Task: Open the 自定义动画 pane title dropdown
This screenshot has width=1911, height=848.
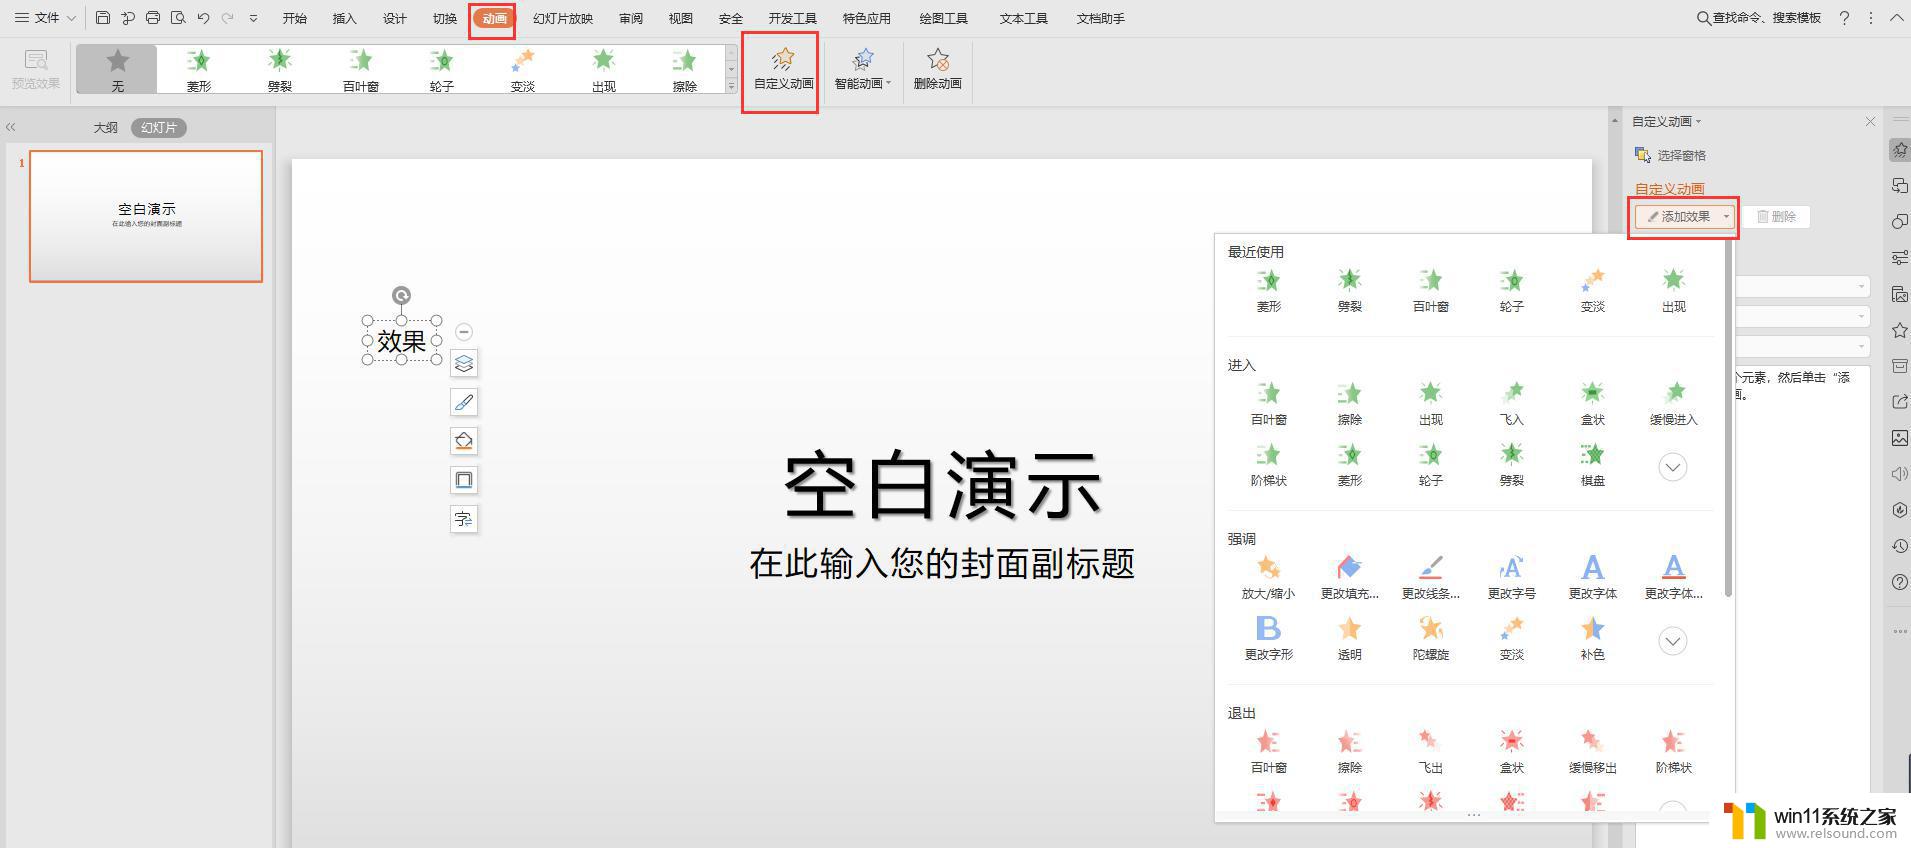Action: point(1667,121)
